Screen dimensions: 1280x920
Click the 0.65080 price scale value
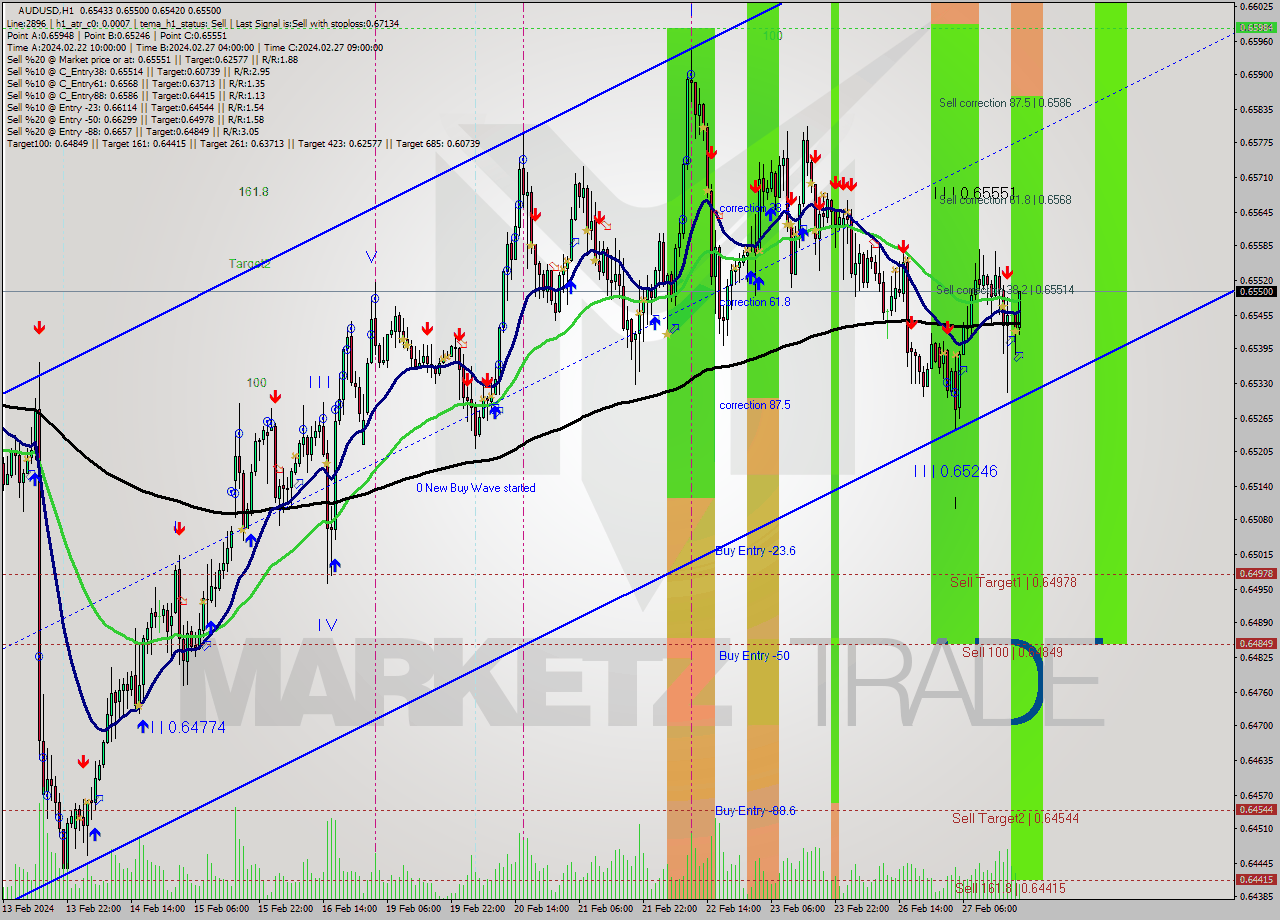point(1256,520)
